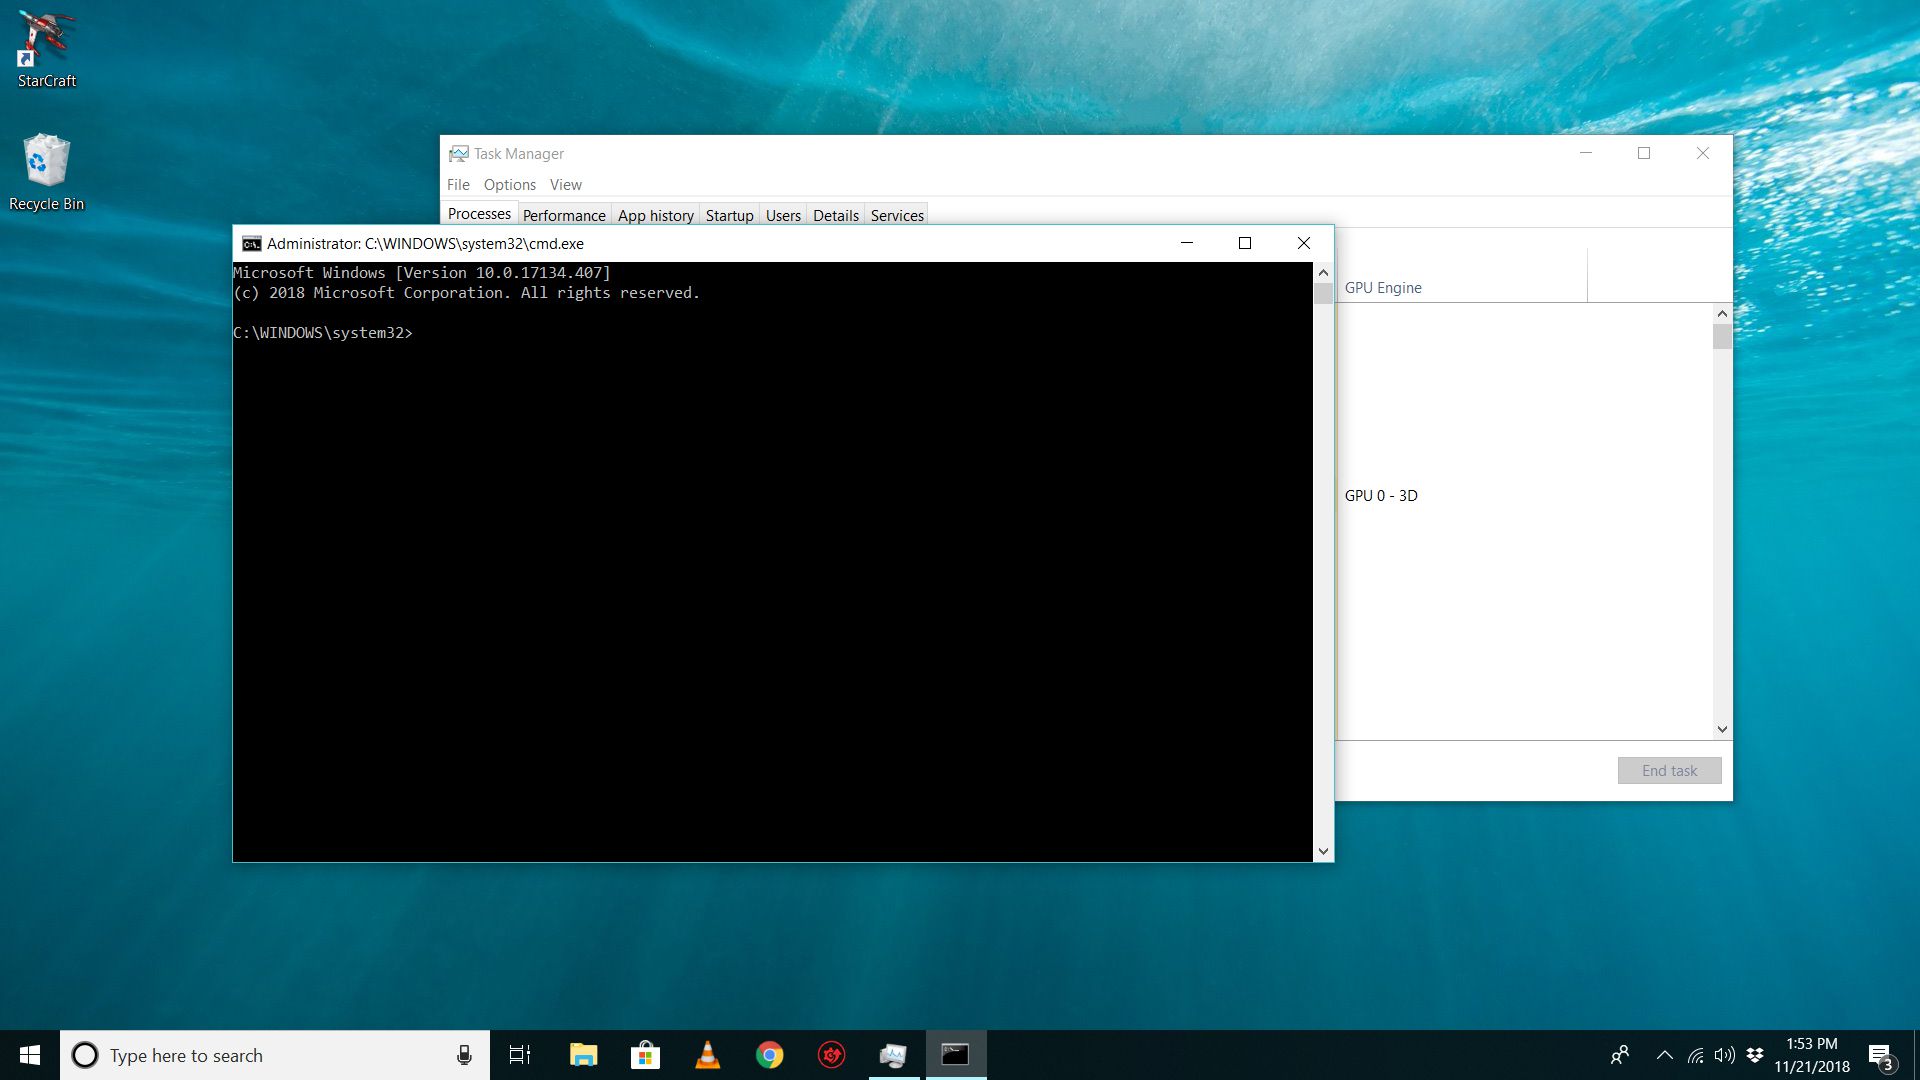Click the Chrome browser taskbar icon
The width and height of the screenshot is (1920, 1080).
pyautogui.click(x=769, y=1054)
